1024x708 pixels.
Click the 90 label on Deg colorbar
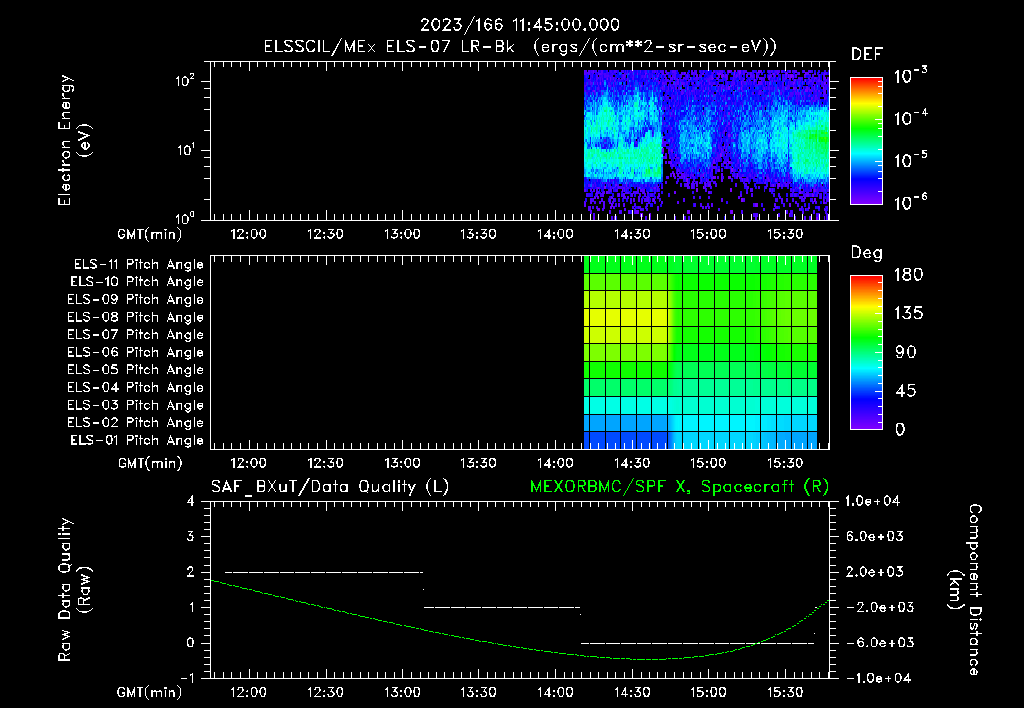906,353
